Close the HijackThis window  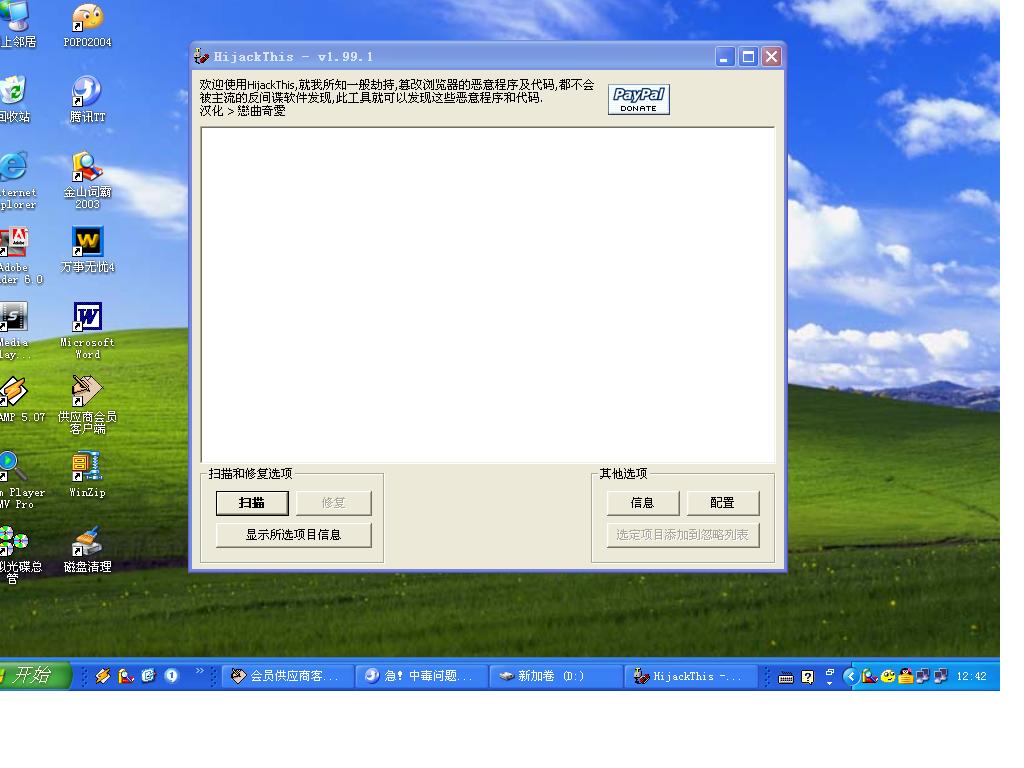point(771,57)
